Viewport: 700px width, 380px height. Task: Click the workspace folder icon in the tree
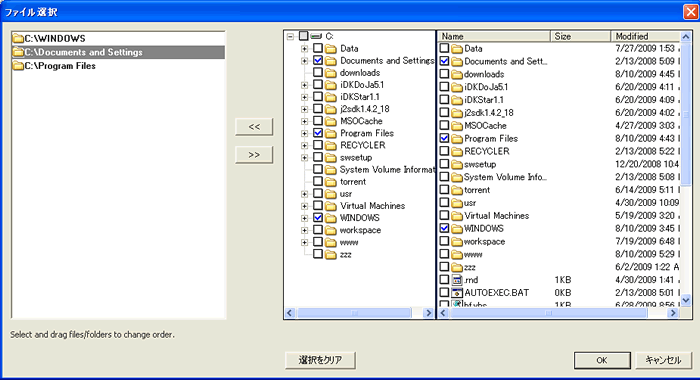tap(331, 230)
